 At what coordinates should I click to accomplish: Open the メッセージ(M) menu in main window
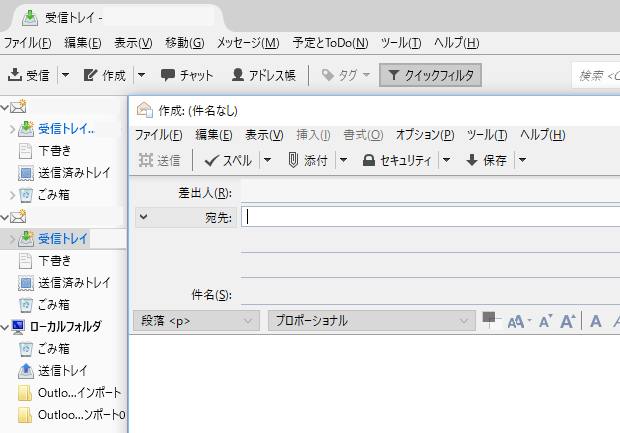[x=248, y=43]
